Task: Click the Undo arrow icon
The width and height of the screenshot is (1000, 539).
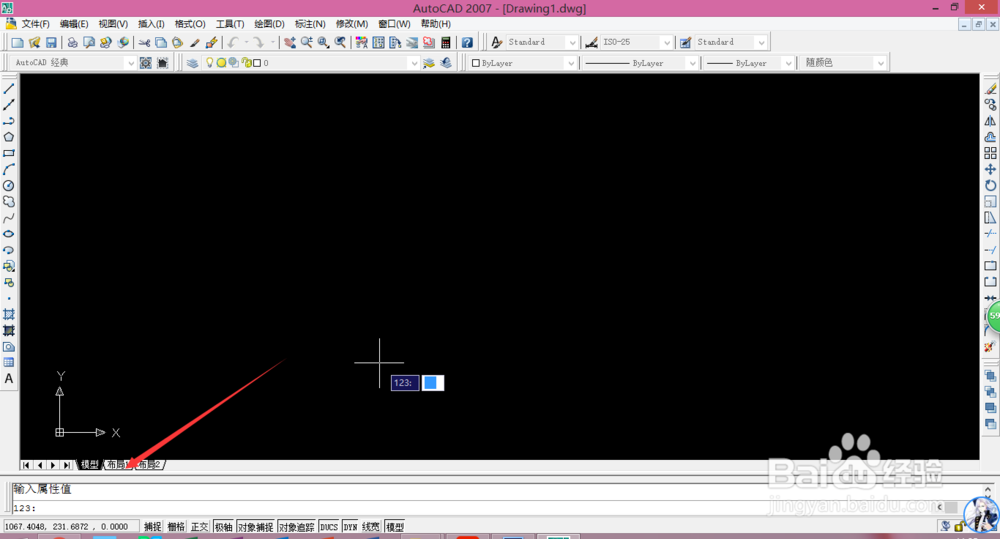Action: click(233, 43)
